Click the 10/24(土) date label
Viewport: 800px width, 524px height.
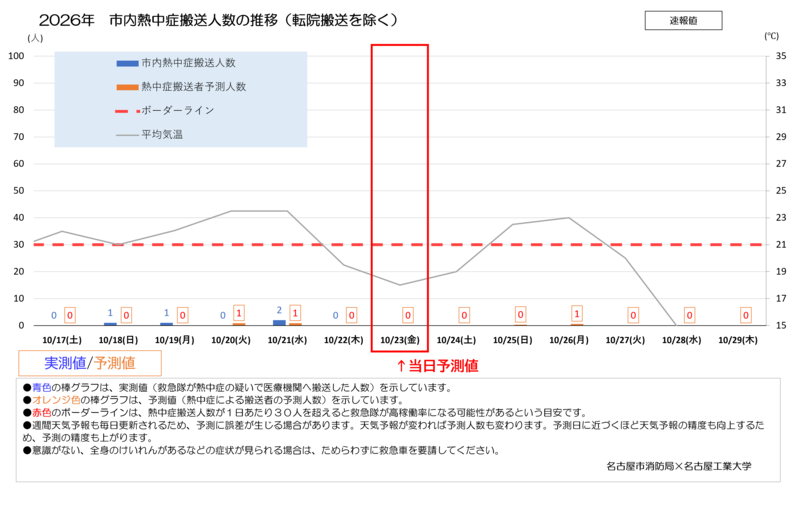(456, 340)
